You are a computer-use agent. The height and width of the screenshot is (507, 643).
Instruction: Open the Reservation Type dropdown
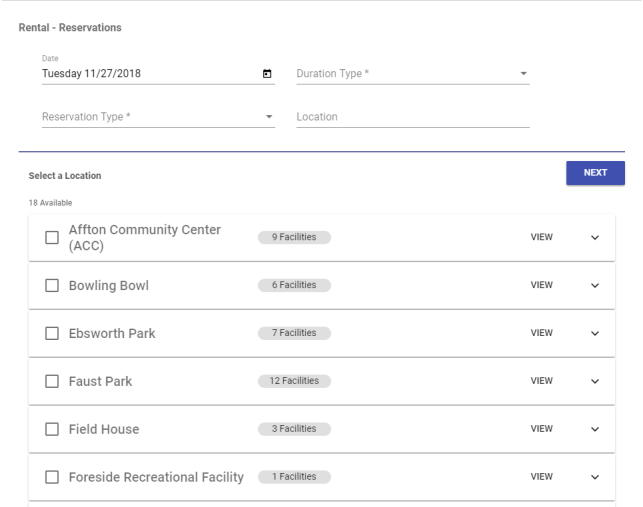(157, 117)
